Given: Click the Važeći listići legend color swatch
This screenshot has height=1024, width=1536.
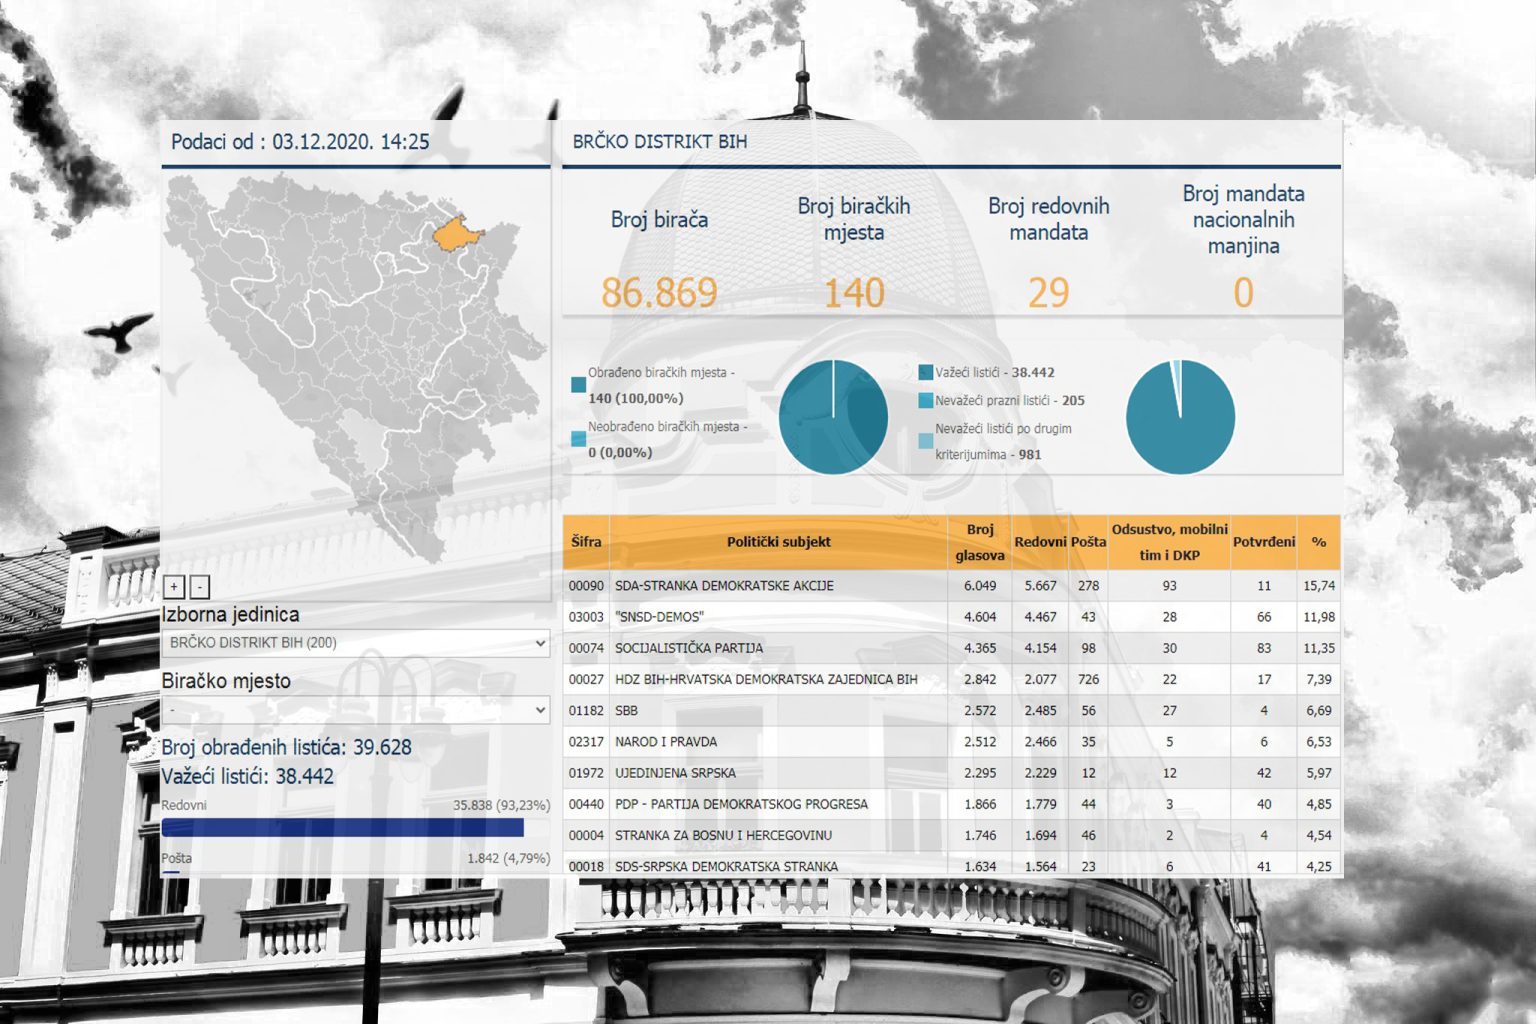Looking at the screenshot, I should 925,373.
